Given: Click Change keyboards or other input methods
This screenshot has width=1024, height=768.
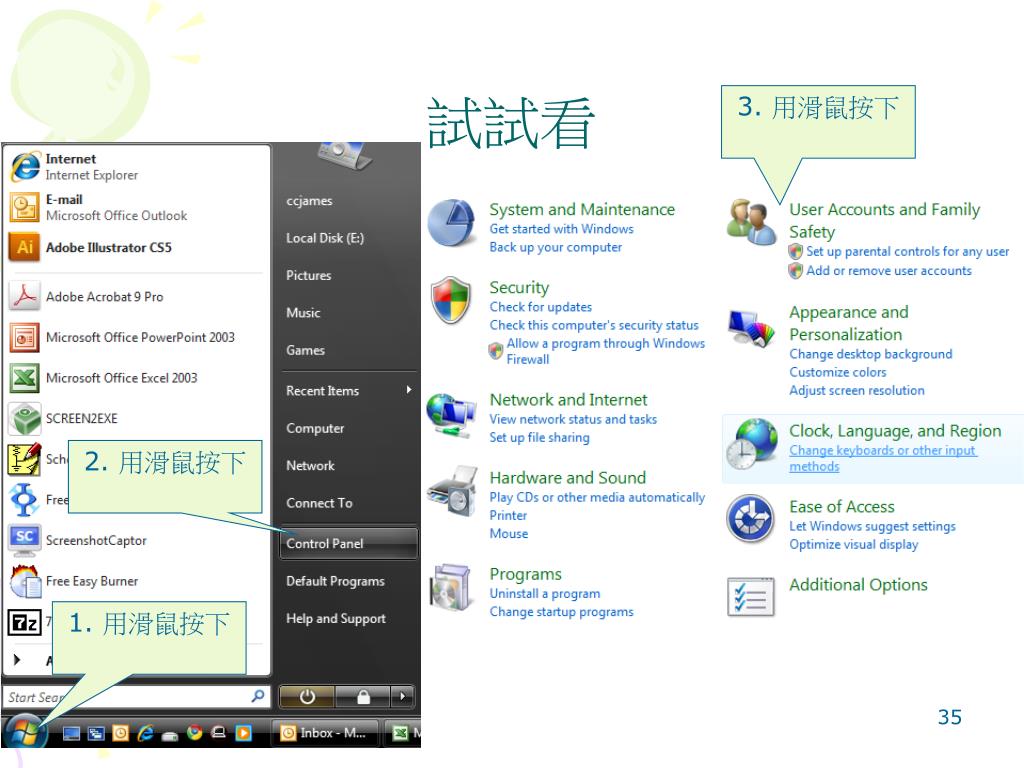Looking at the screenshot, I should 882,458.
